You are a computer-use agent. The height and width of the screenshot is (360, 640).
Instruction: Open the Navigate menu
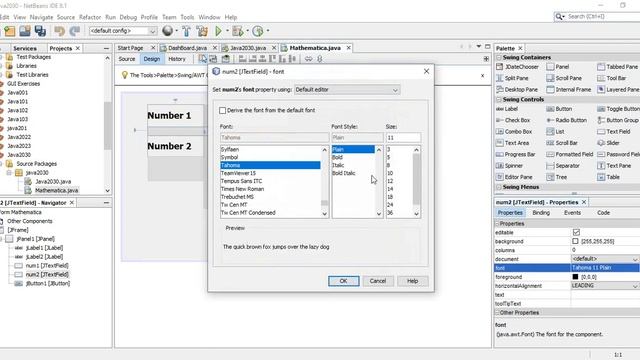[x=41, y=17]
